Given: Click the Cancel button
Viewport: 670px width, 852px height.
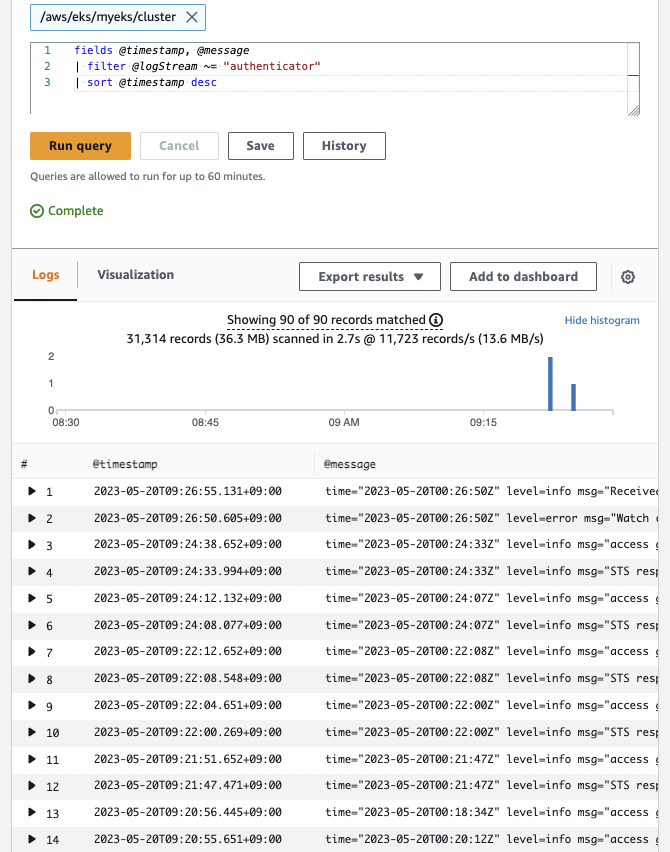Looking at the screenshot, I should [x=179, y=146].
